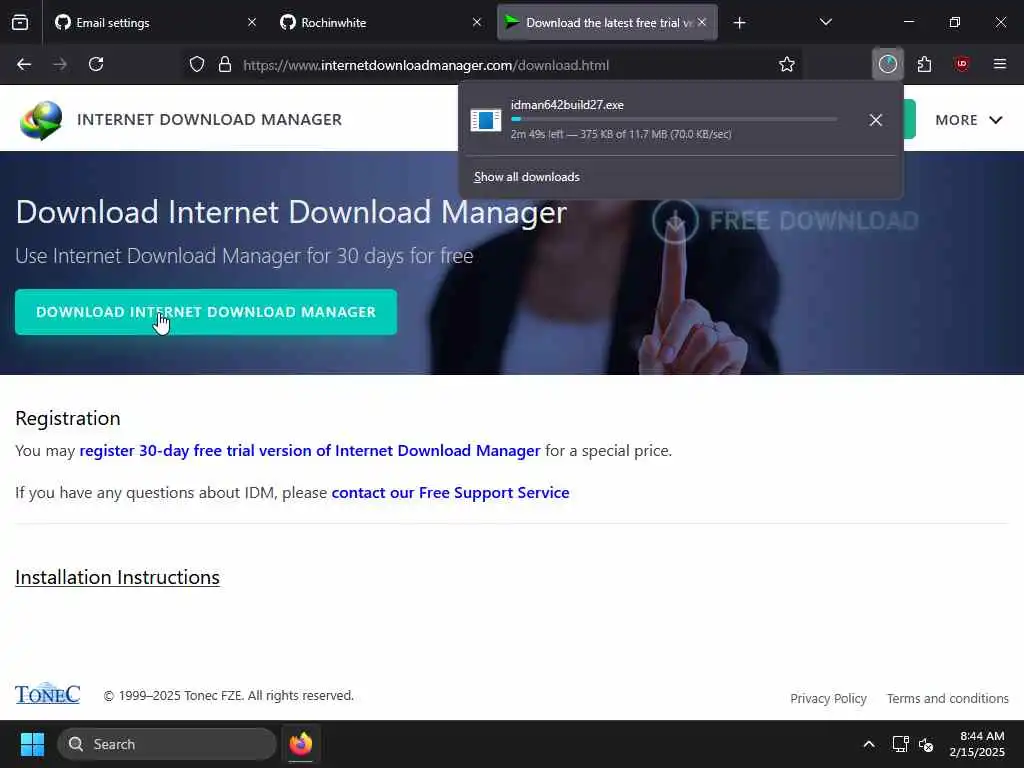The height and width of the screenshot is (768, 1024).
Task: Open Show all downloads
Action: tap(526, 177)
